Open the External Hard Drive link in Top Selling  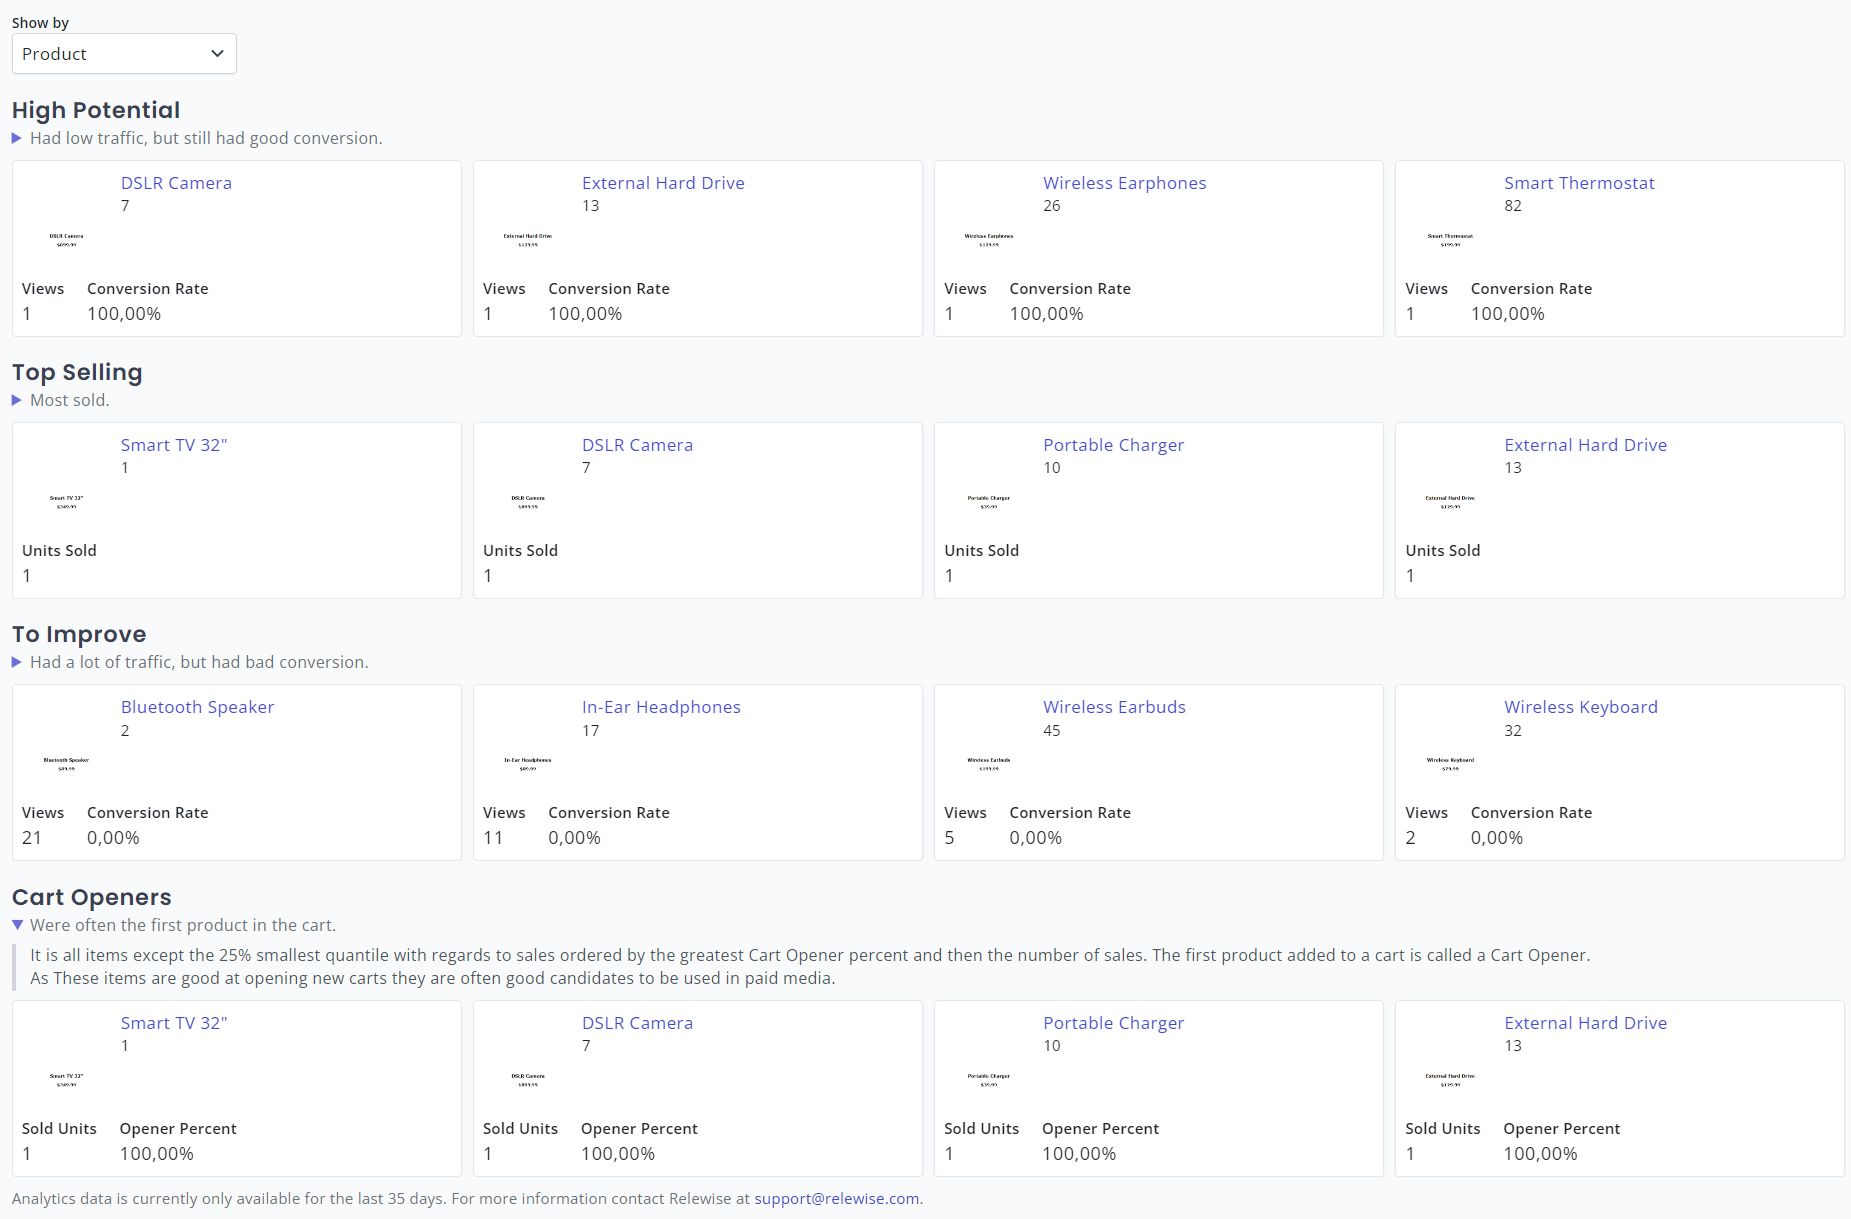pos(1585,445)
